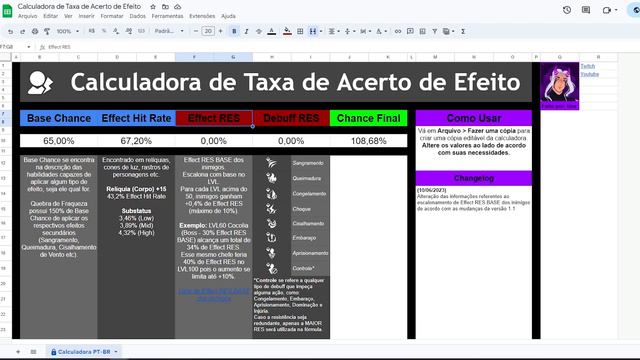
Task: Open the Formatar menu
Action: [x=112, y=16]
